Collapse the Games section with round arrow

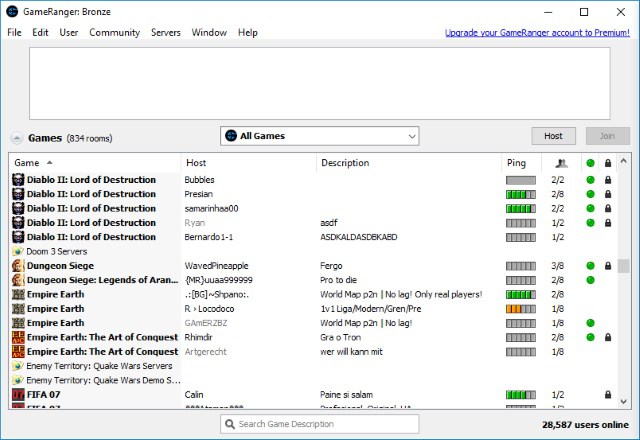(x=17, y=138)
